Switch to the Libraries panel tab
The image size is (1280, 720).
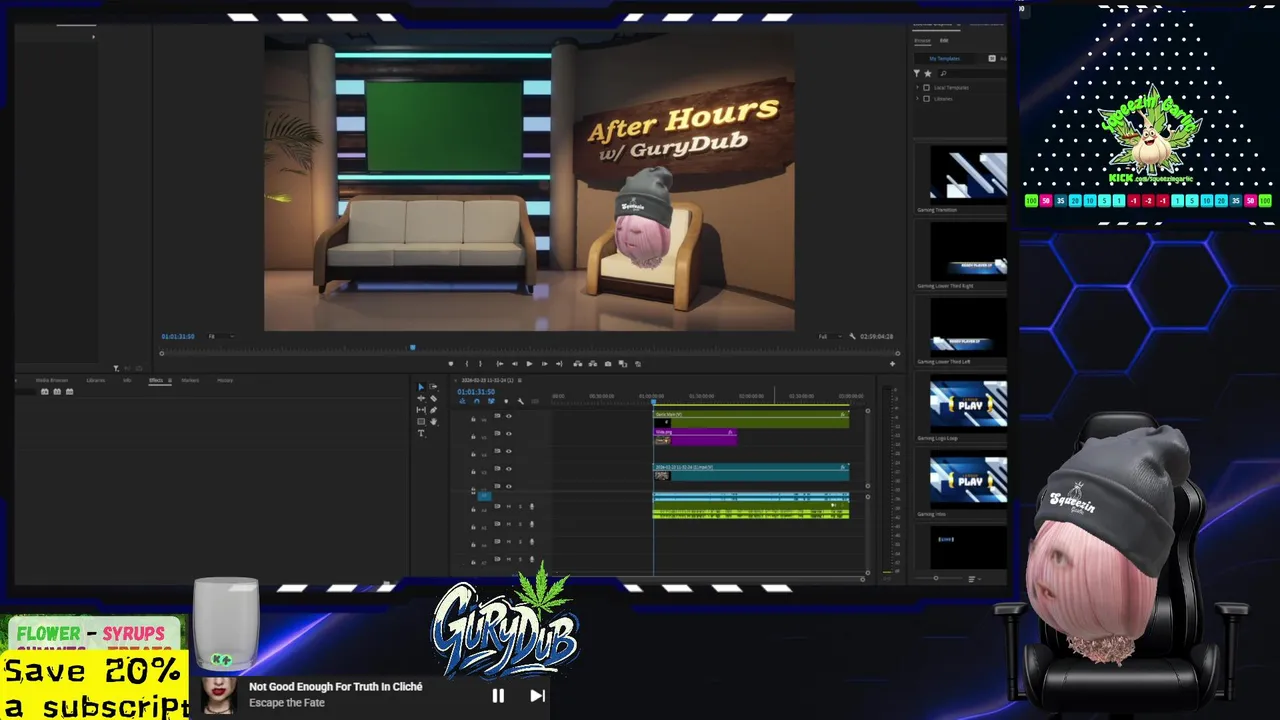[x=96, y=380]
